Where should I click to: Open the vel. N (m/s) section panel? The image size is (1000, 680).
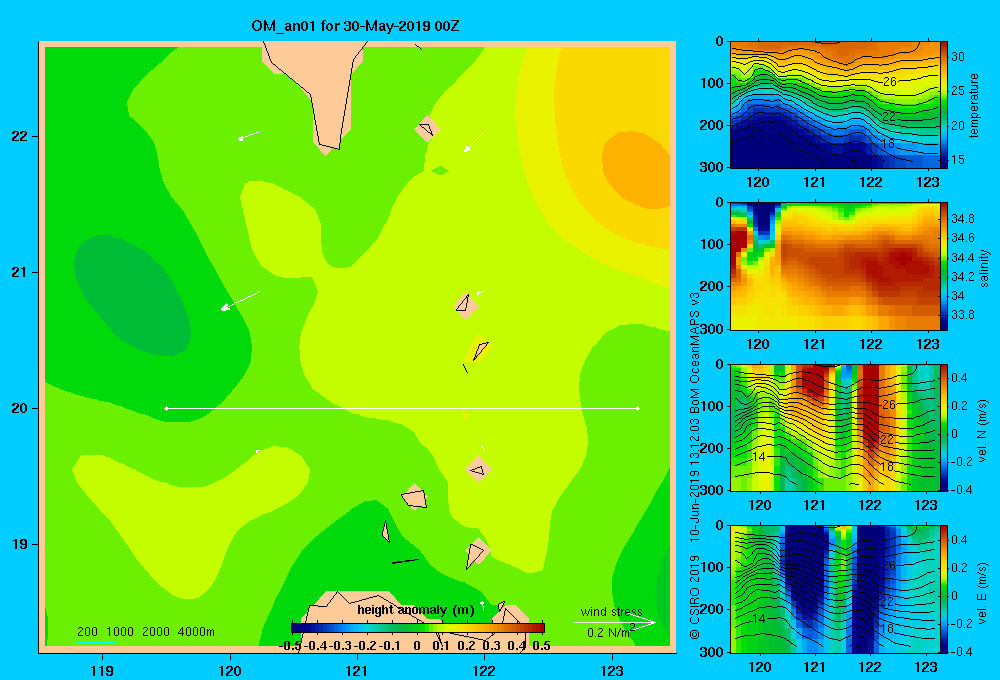point(835,427)
